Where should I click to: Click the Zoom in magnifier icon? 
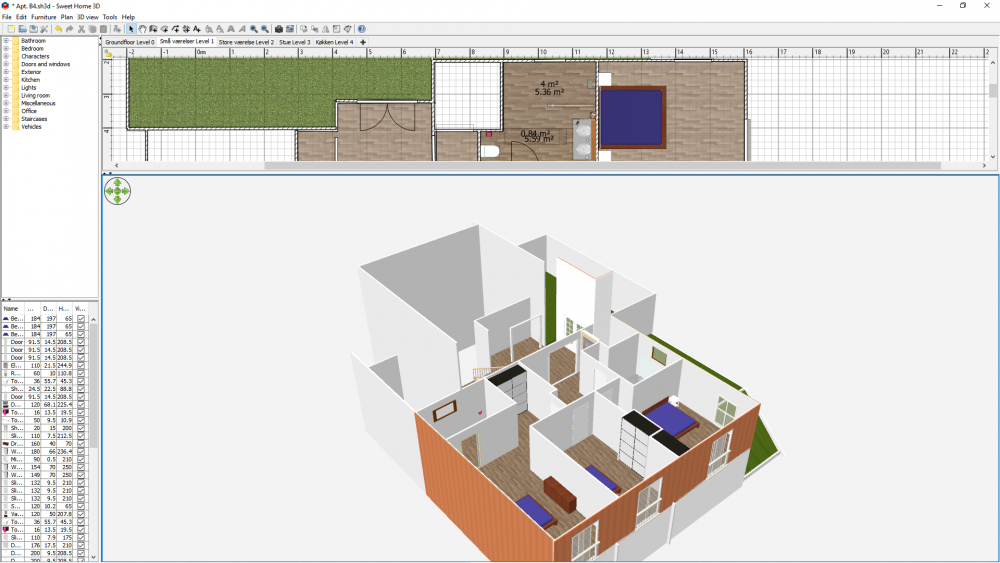[x=254, y=29]
